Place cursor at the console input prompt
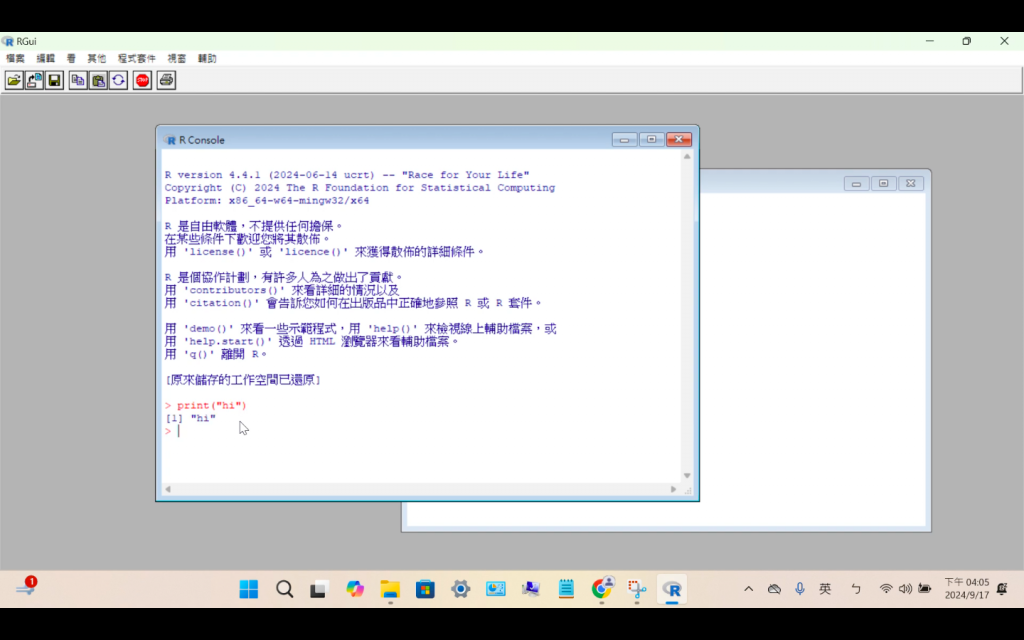 [x=178, y=431]
